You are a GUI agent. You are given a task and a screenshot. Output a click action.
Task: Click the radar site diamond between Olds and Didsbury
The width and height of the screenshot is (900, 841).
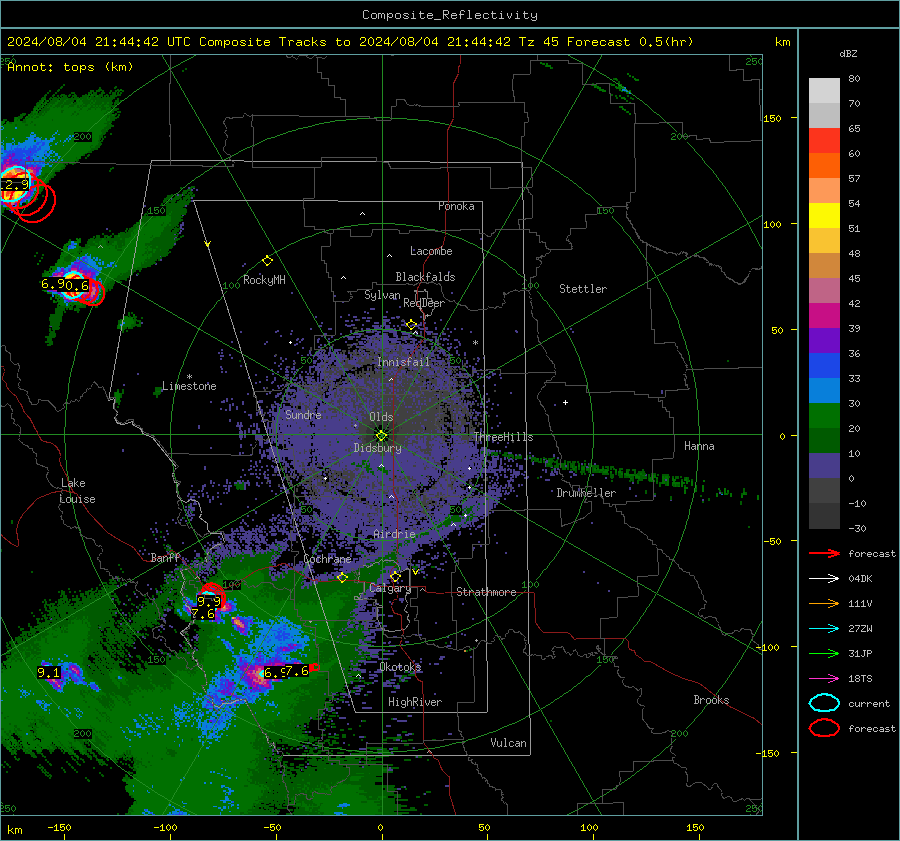381,436
